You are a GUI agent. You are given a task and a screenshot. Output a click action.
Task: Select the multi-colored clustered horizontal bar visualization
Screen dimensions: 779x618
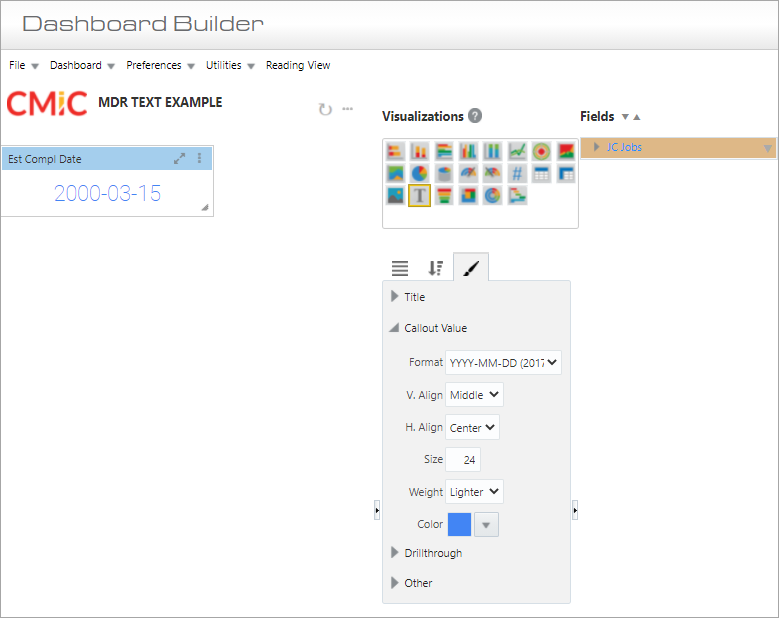[x=444, y=151]
